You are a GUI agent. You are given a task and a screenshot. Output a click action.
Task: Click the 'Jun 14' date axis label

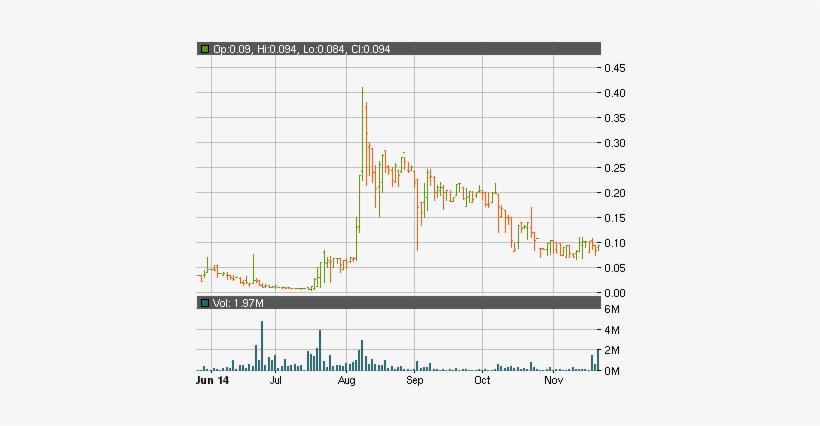212,381
